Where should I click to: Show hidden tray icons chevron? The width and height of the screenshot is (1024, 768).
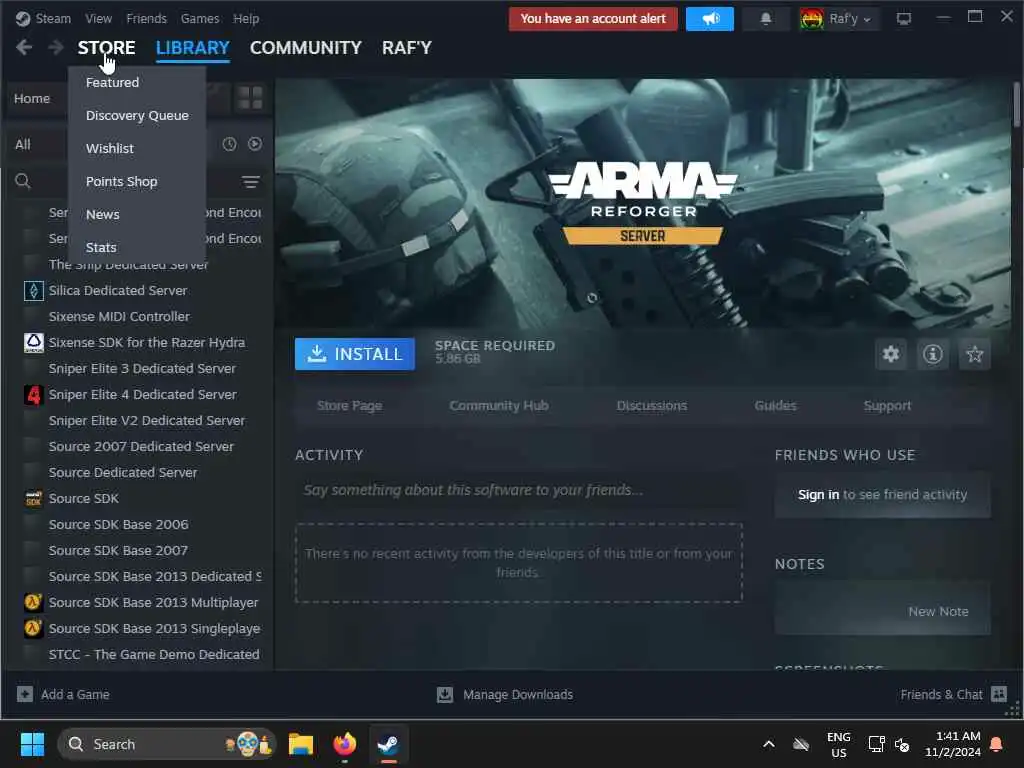(769, 744)
